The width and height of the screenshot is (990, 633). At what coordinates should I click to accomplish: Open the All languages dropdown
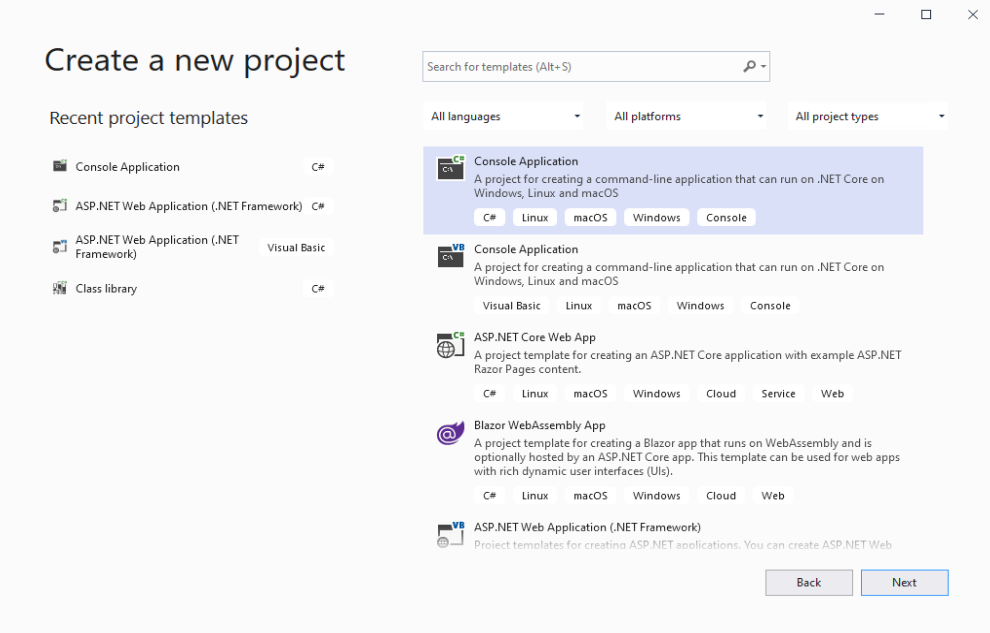pyautogui.click(x=503, y=116)
